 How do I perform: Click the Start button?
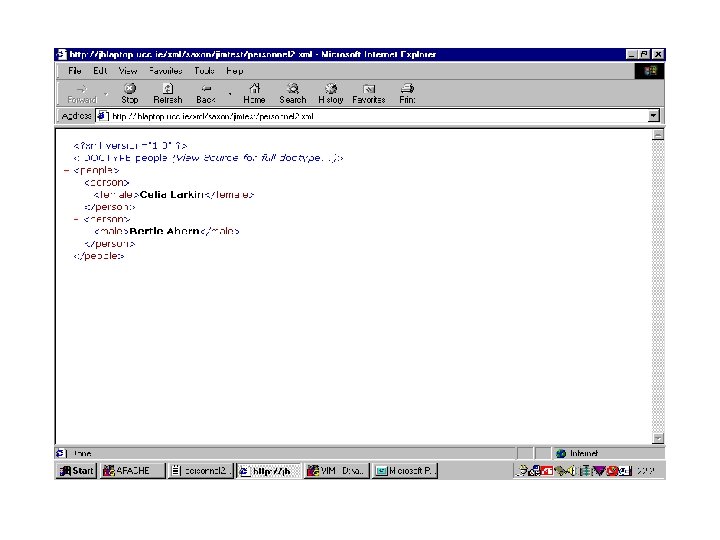pos(77,471)
